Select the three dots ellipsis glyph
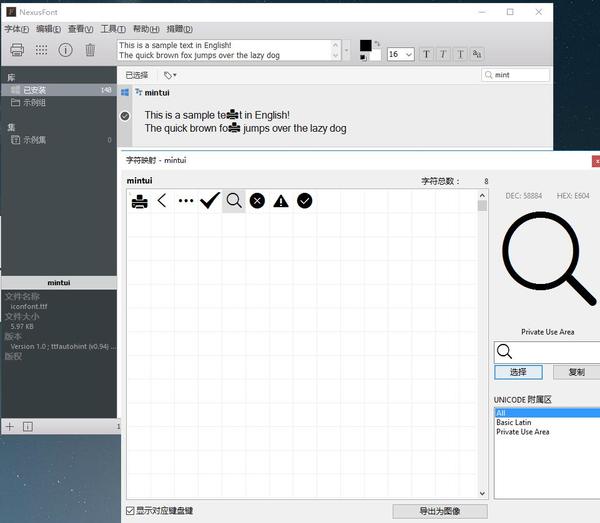Viewport: 600px width, 523px height. [x=186, y=200]
